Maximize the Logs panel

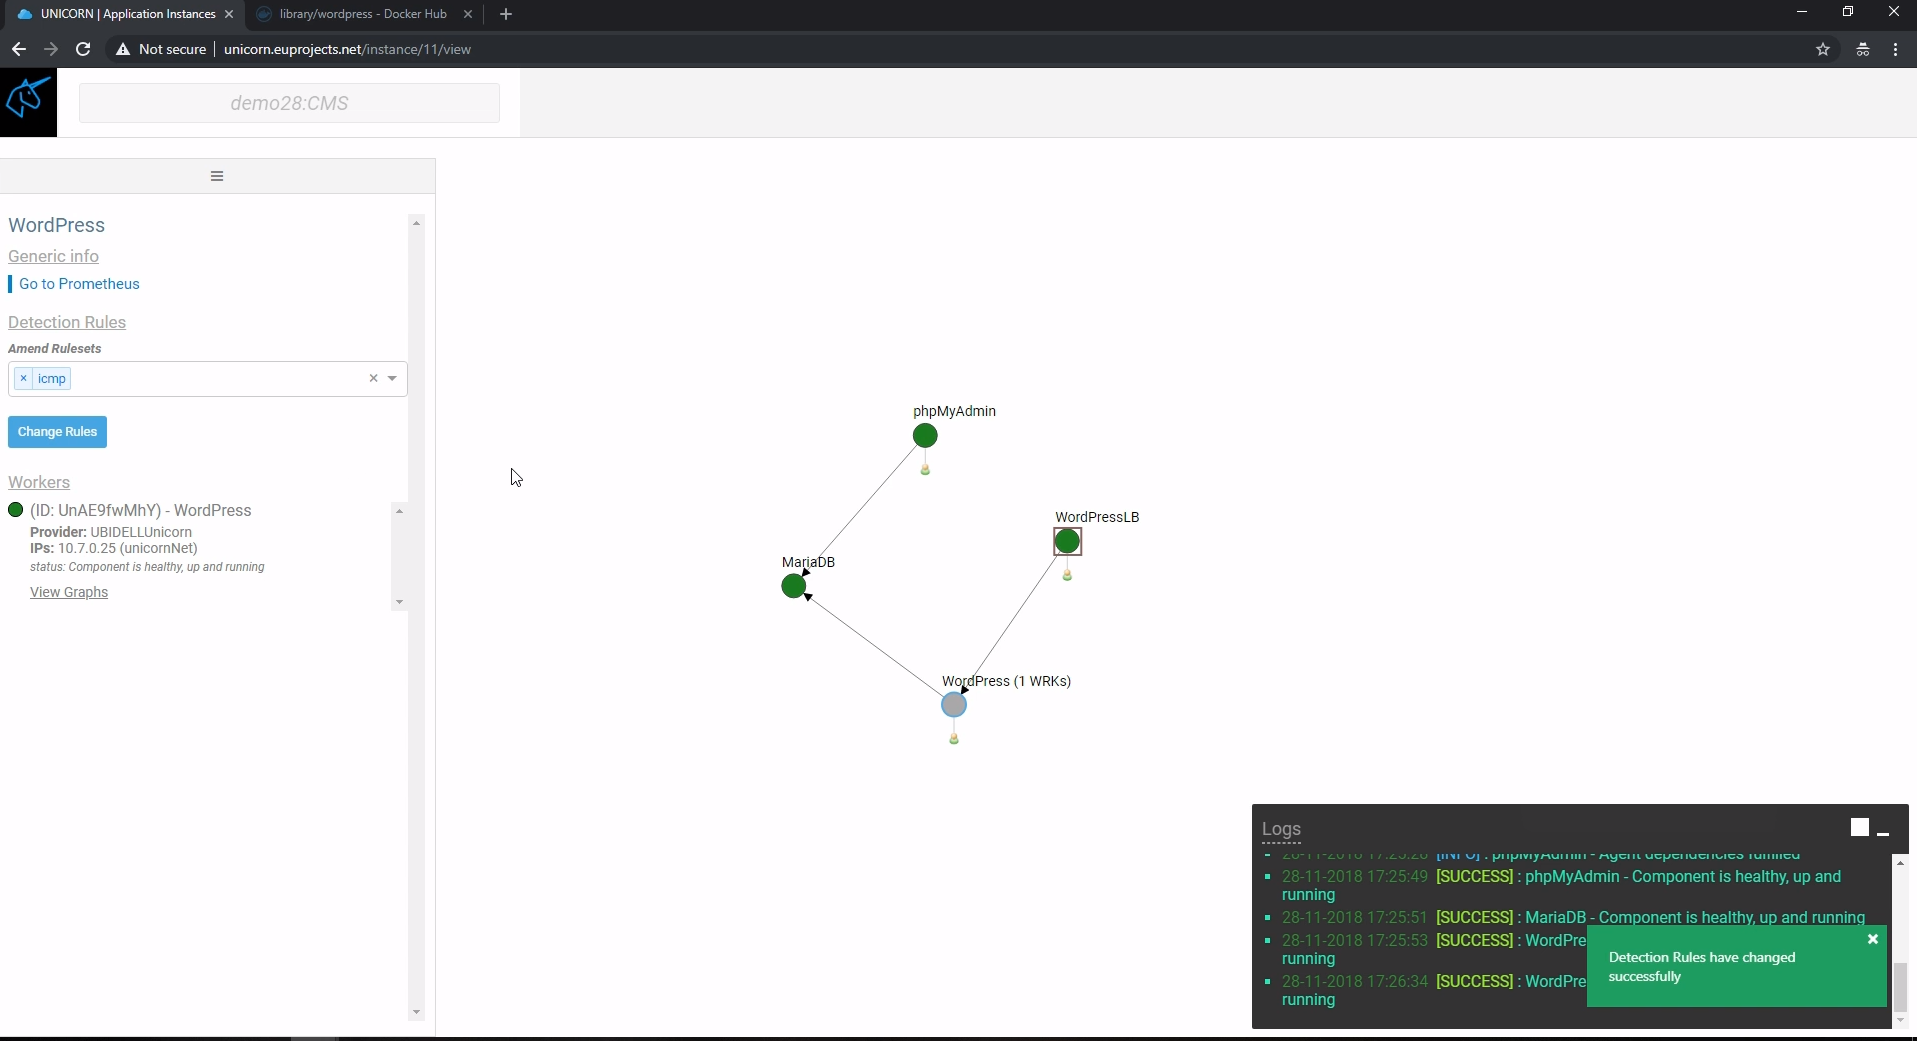[1859, 827]
